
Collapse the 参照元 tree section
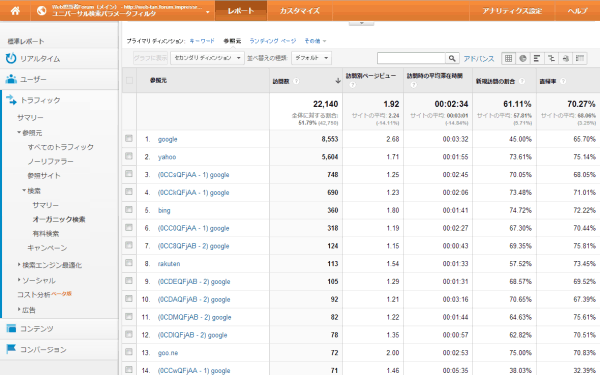pyautogui.click(x=19, y=132)
